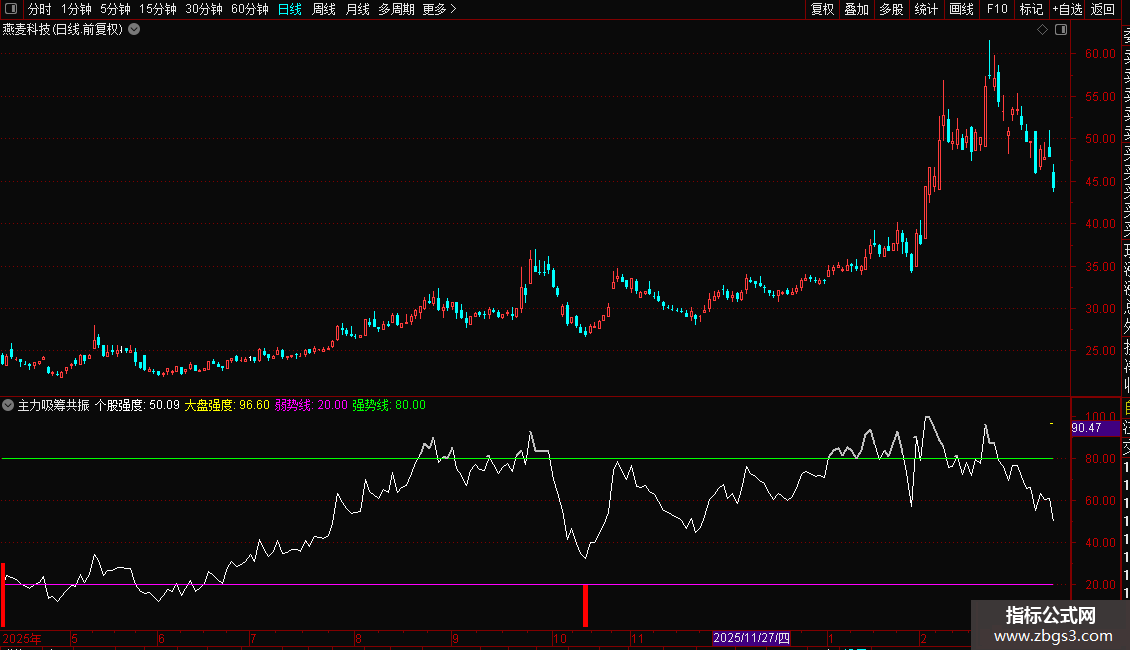Image resolution: width=1130 pixels, height=650 pixels.
Task: Click the diamond marker icon above chart
Action: (1042, 30)
